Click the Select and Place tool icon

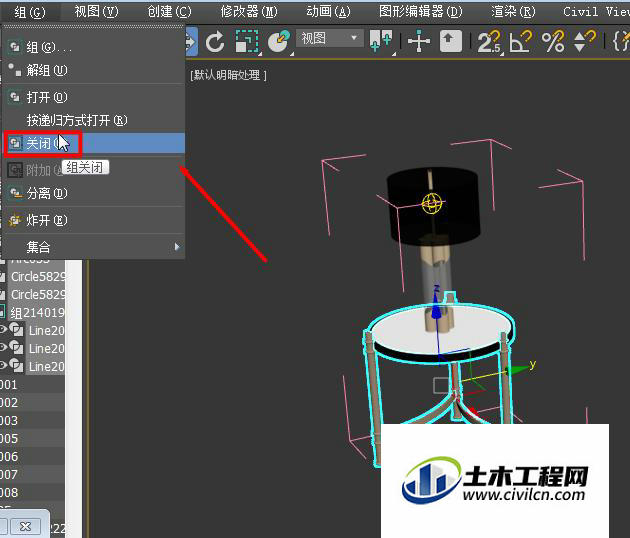[x=279, y=41]
